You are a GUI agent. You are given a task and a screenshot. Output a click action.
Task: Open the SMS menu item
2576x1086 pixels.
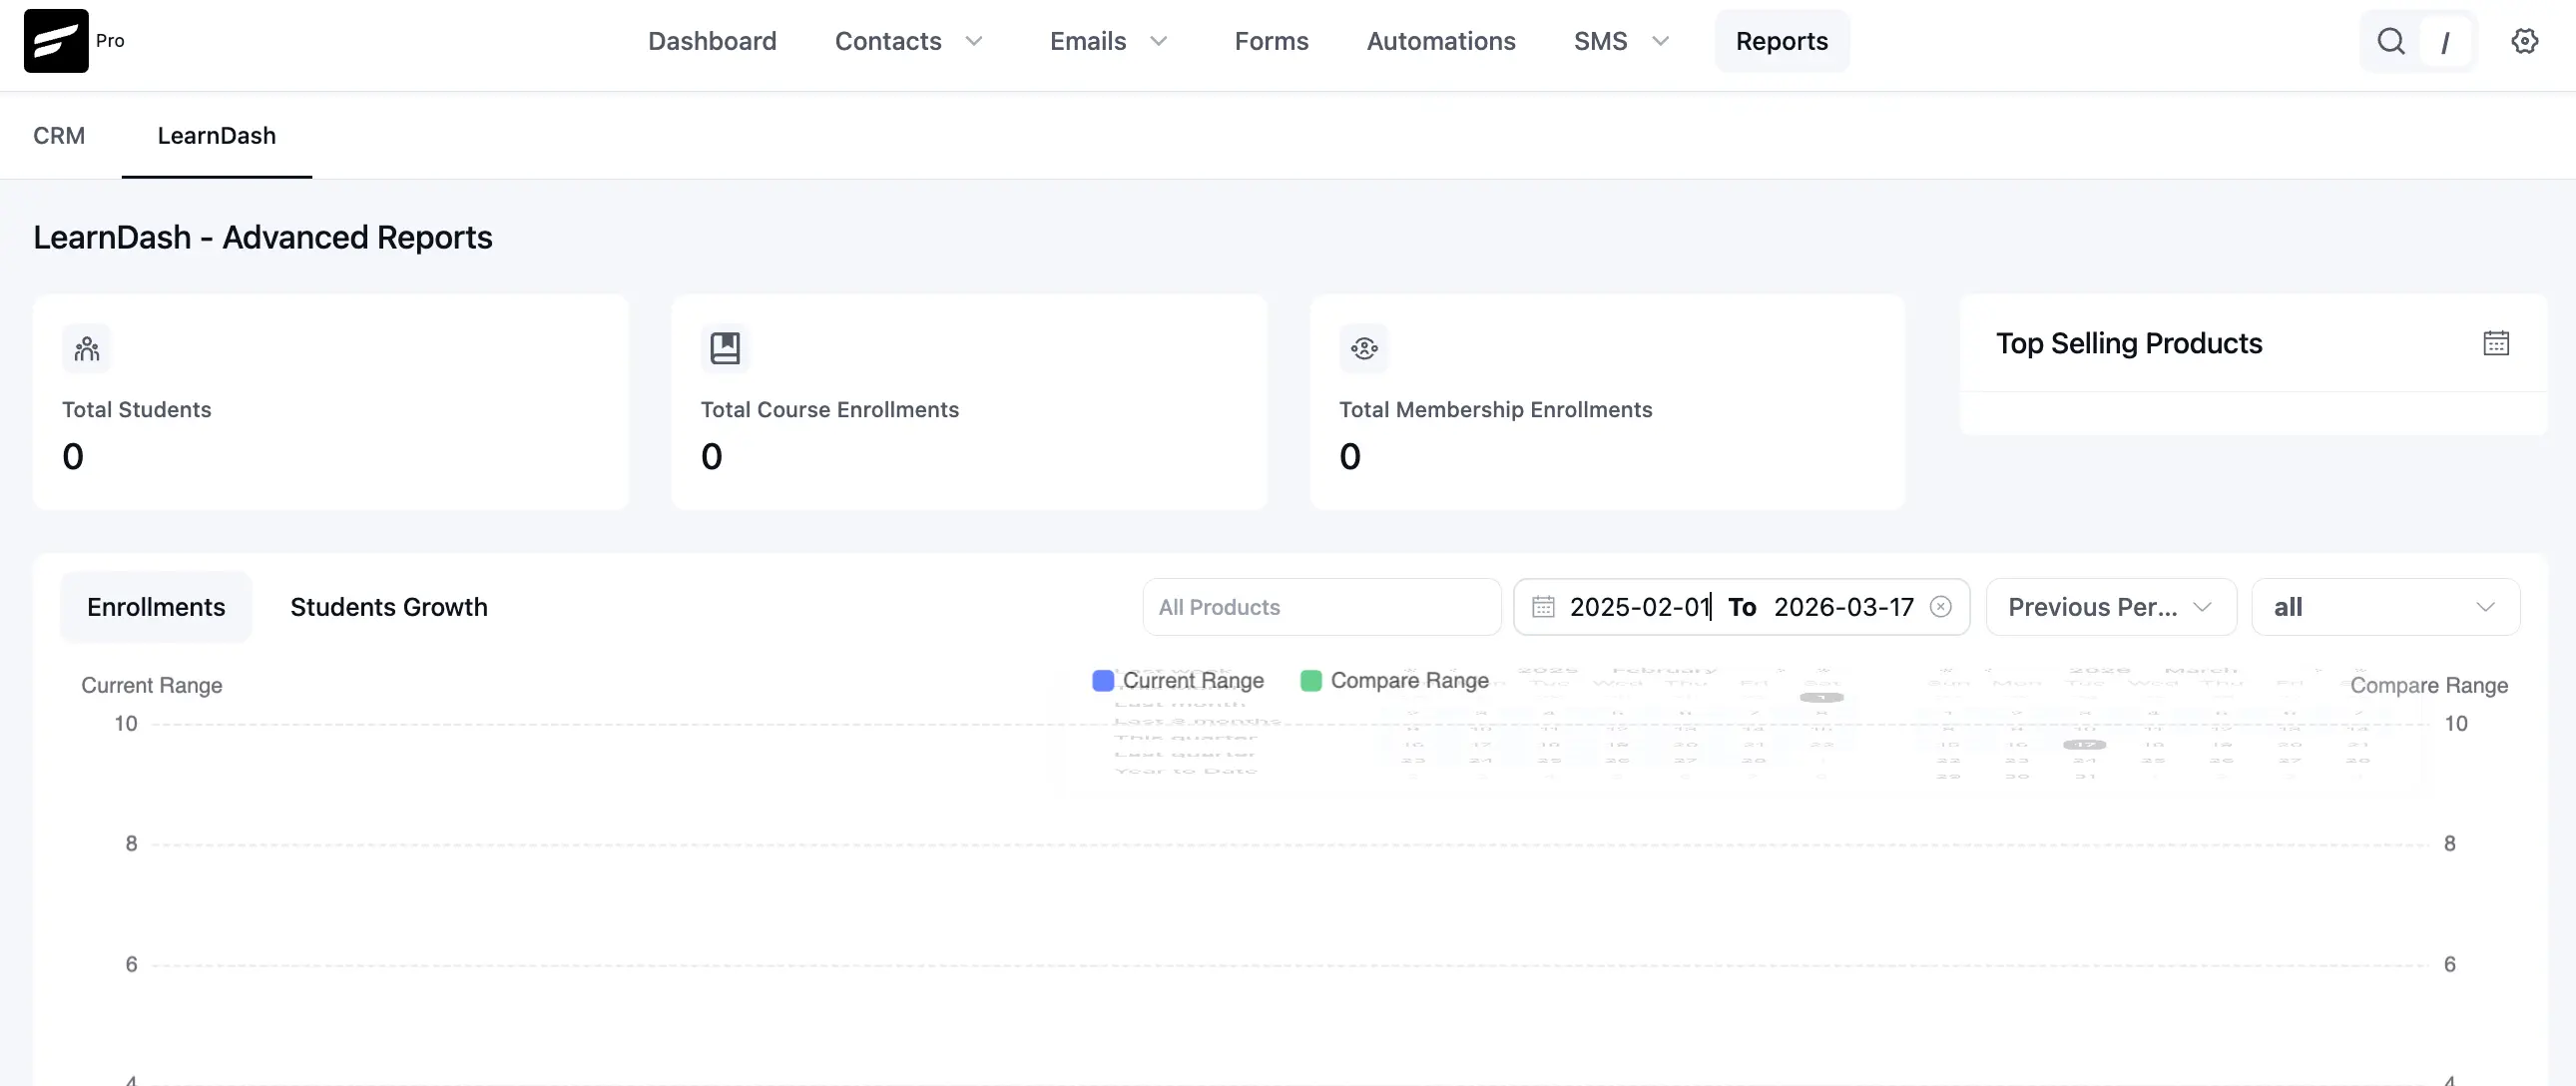coord(1600,41)
